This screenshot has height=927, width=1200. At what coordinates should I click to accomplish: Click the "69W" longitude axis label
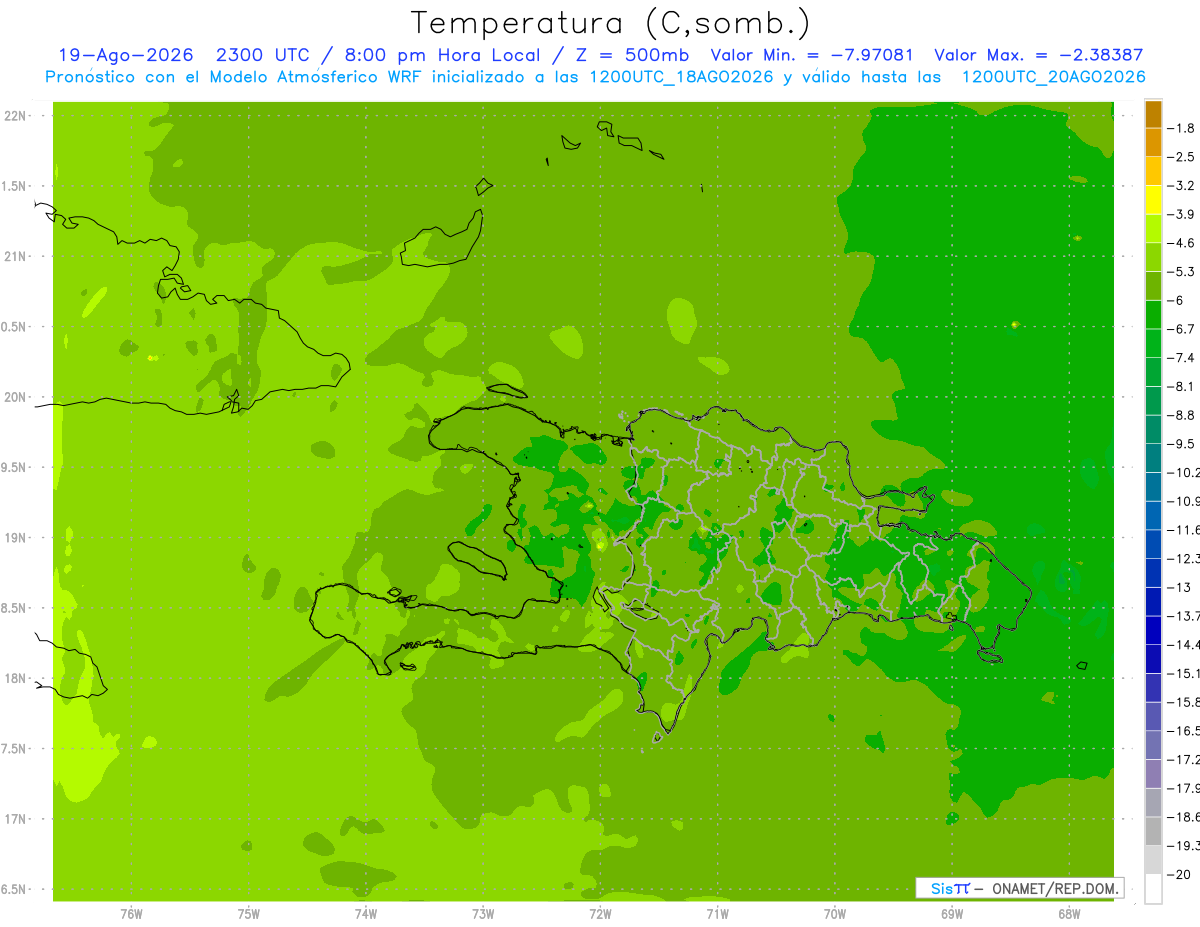[952, 912]
